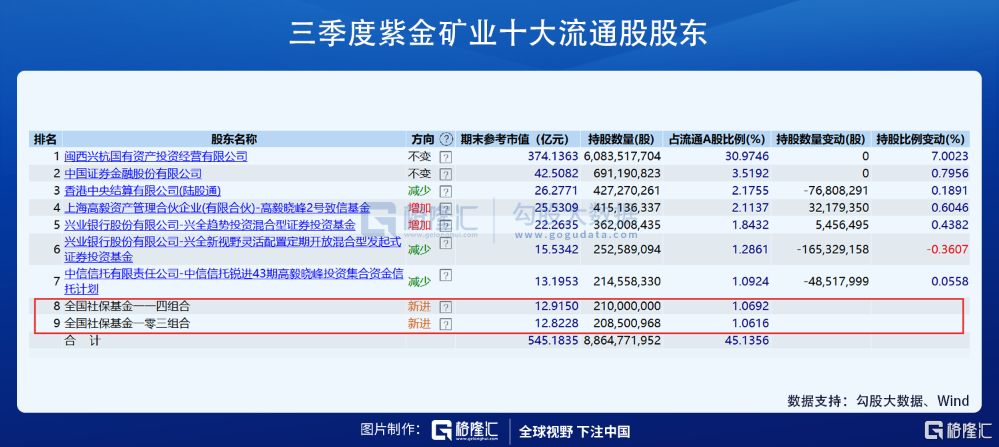Click 减少 in the 中信信托 row

click(x=419, y=281)
